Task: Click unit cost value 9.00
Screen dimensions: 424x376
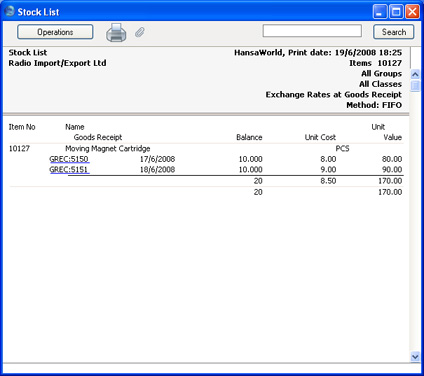Action: (x=328, y=170)
